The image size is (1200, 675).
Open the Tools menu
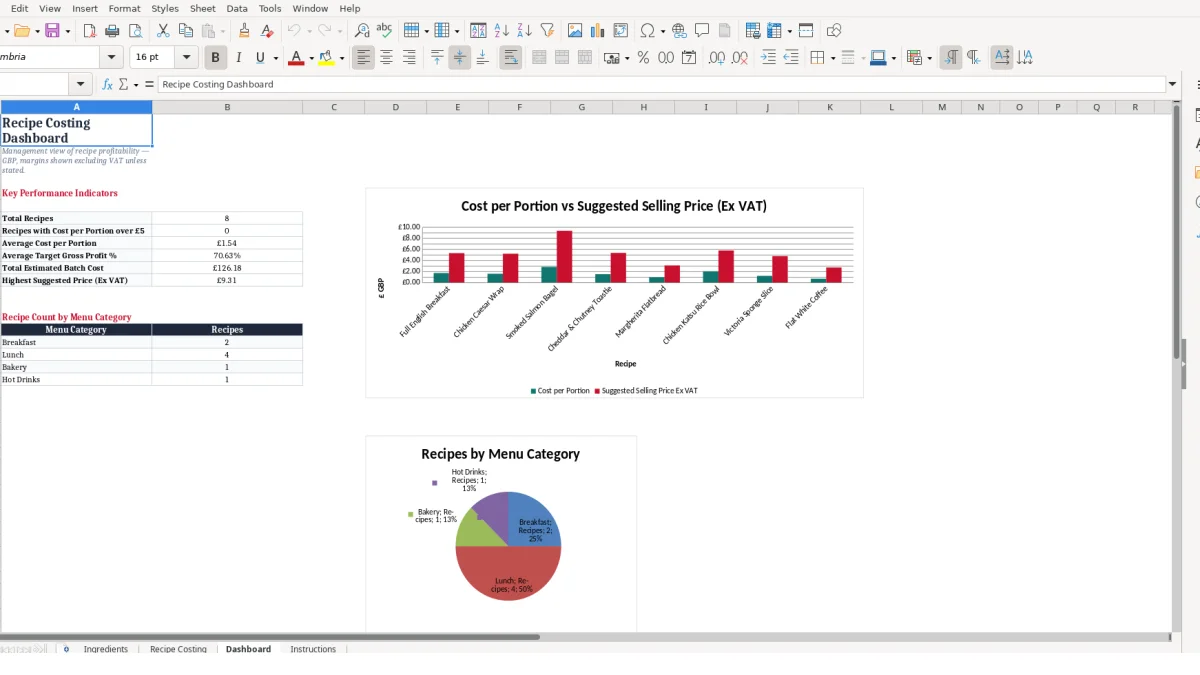pyautogui.click(x=270, y=8)
